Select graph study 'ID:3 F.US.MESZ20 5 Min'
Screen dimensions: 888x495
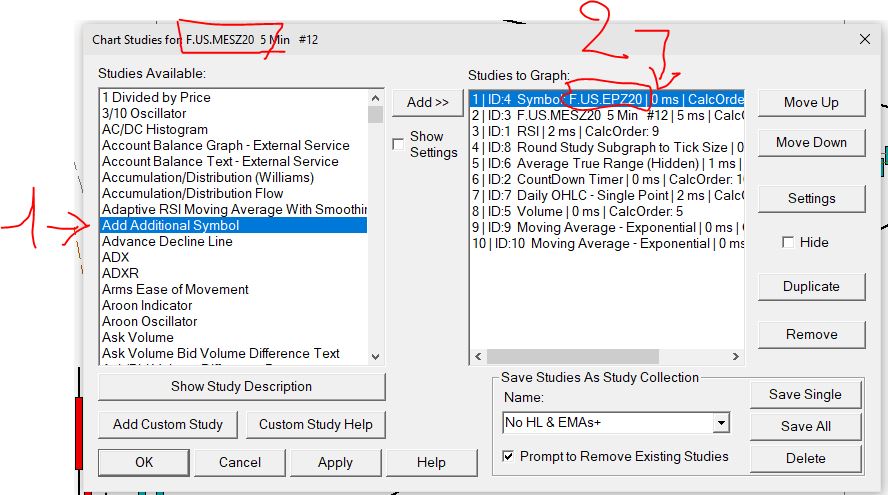tap(607, 116)
